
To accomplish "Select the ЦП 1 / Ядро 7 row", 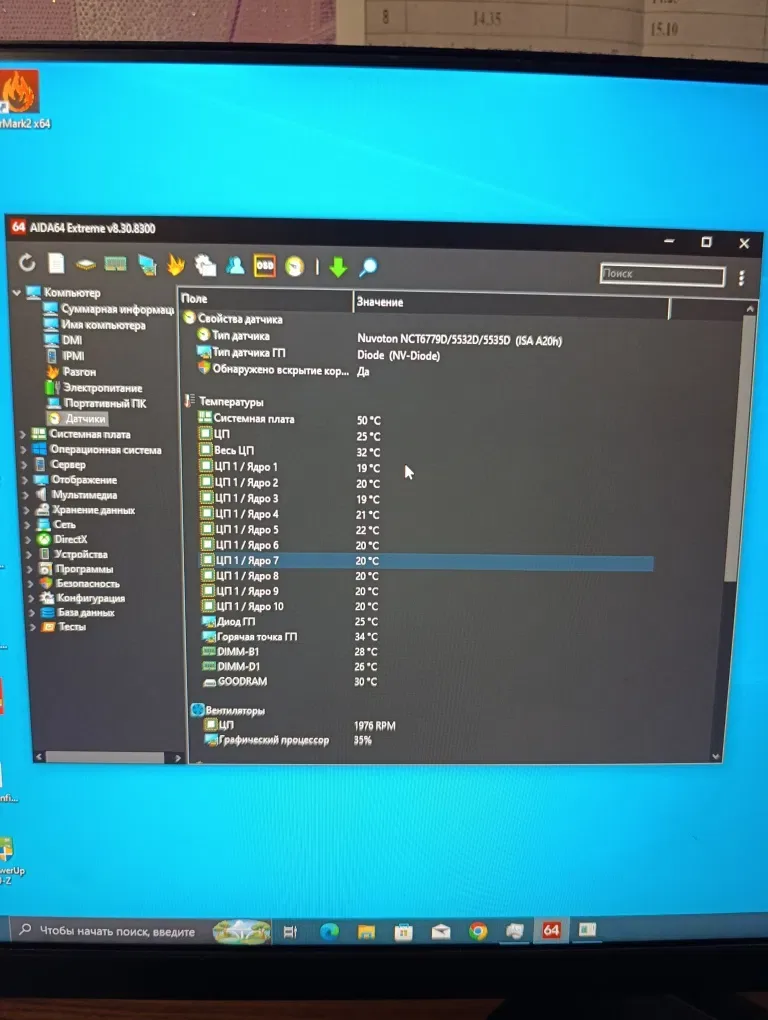I will click(426, 561).
